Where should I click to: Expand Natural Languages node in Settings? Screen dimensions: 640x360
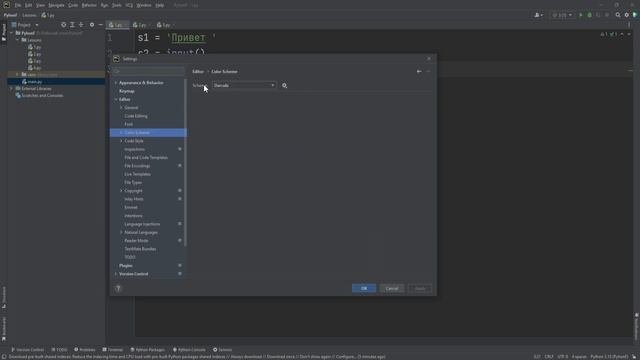(121, 233)
